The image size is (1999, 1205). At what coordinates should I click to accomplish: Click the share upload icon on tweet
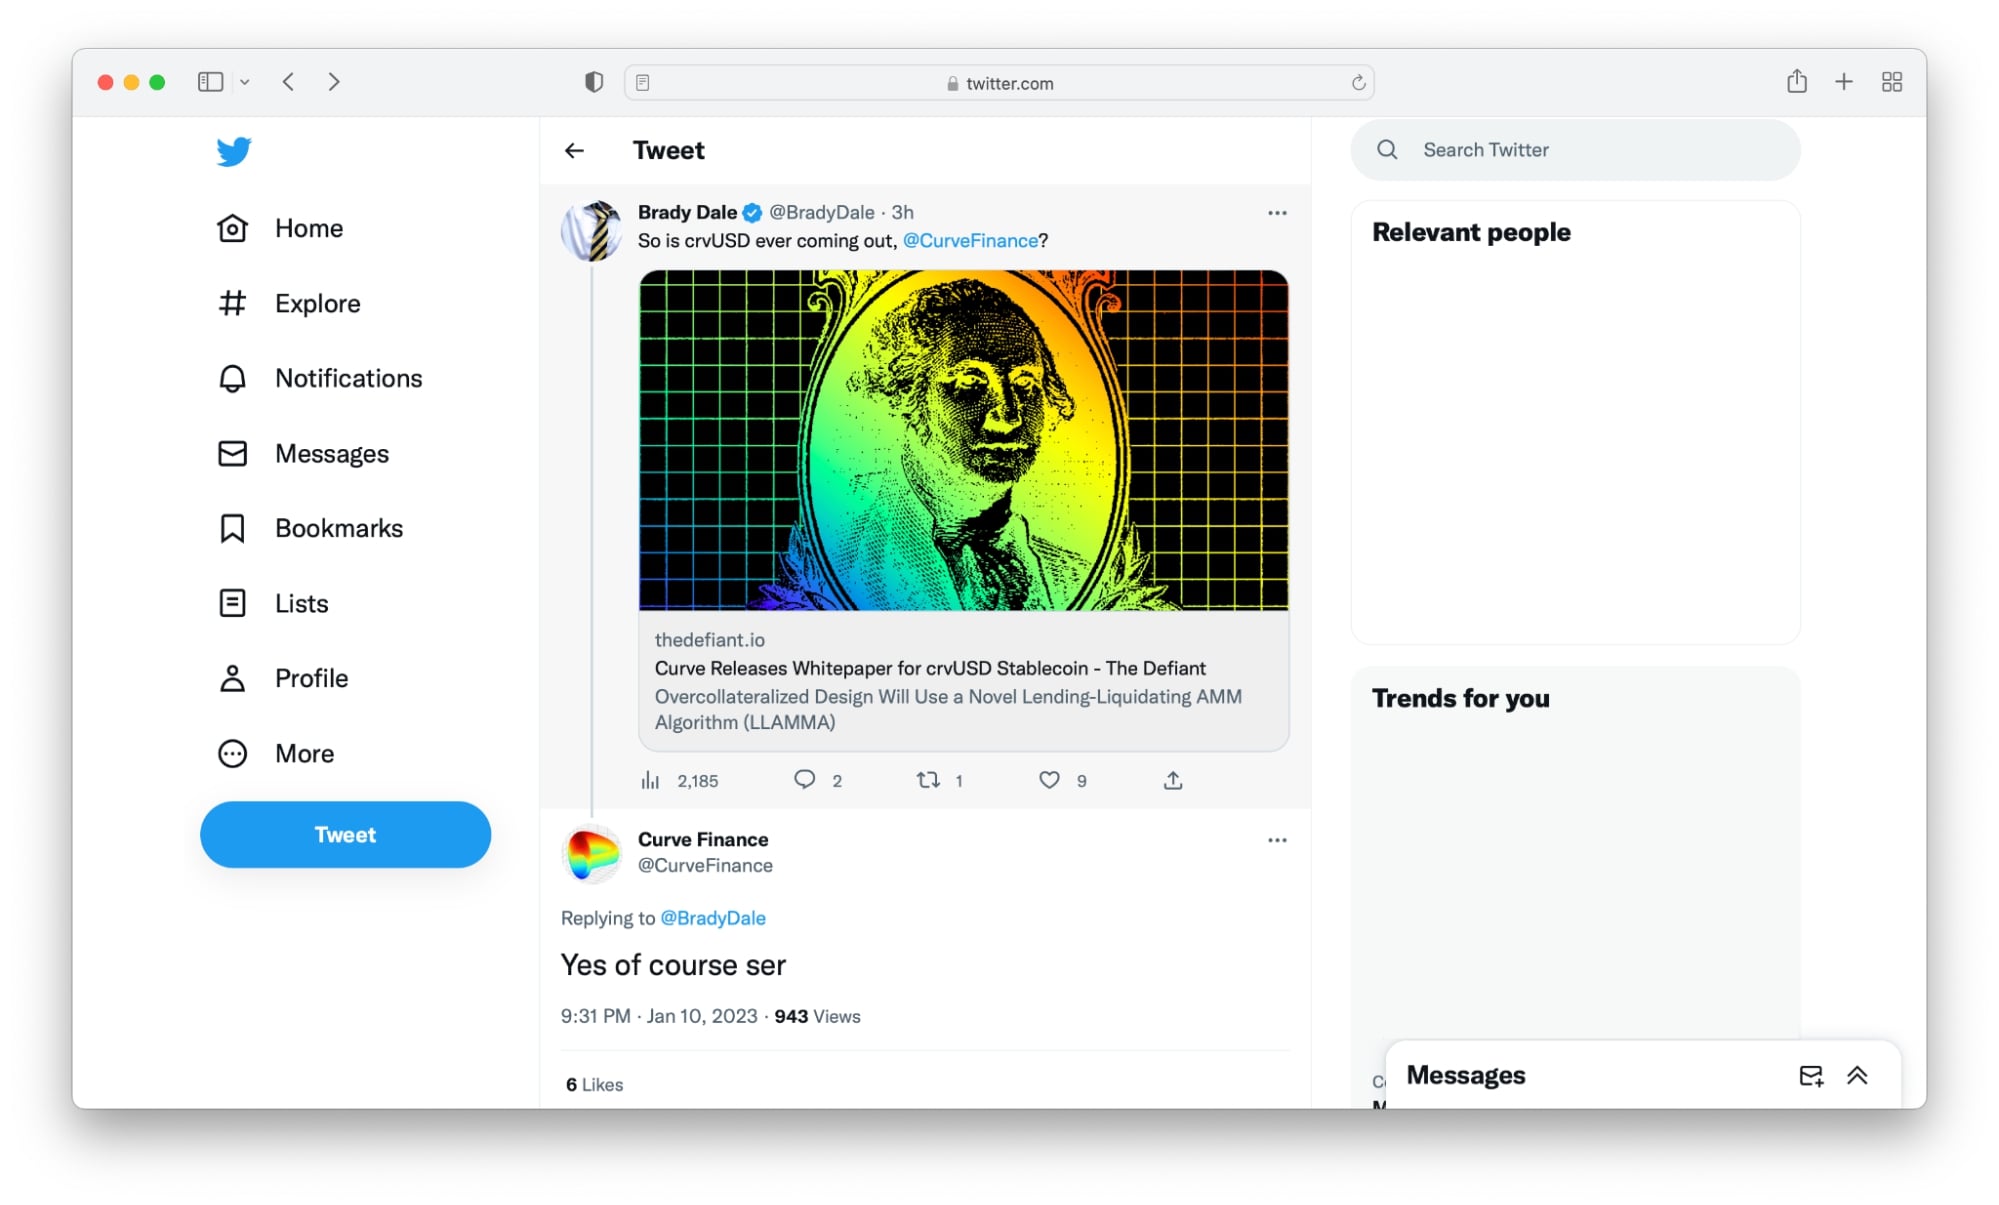[1172, 780]
